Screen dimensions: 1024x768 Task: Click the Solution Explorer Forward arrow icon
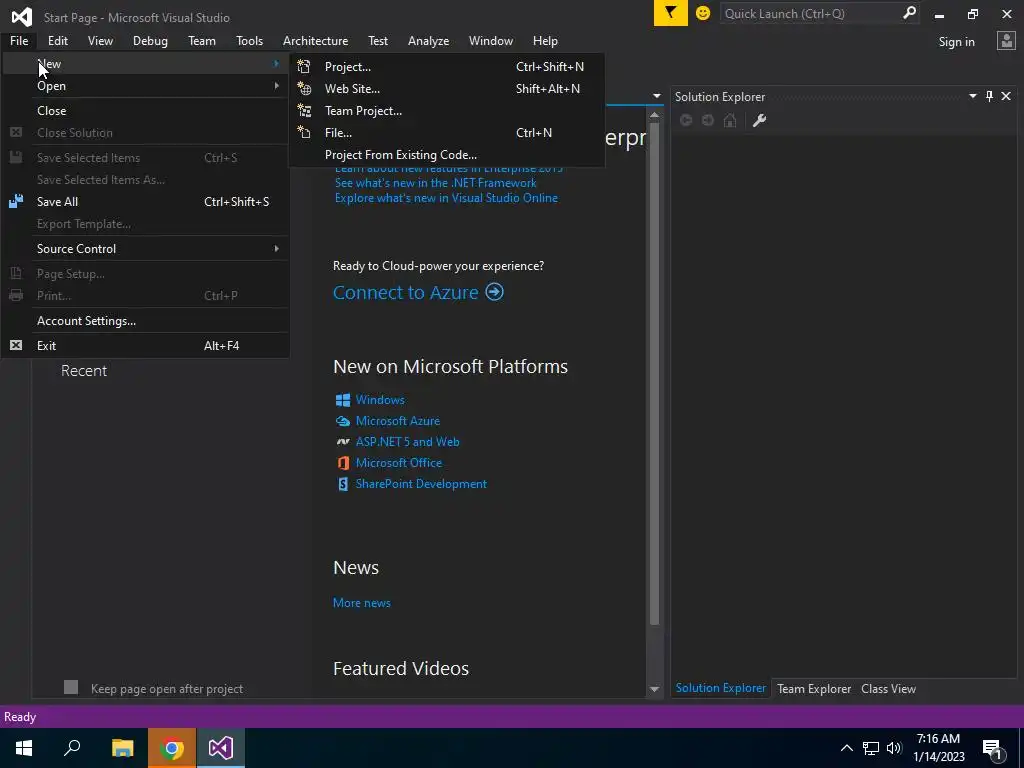pos(708,120)
